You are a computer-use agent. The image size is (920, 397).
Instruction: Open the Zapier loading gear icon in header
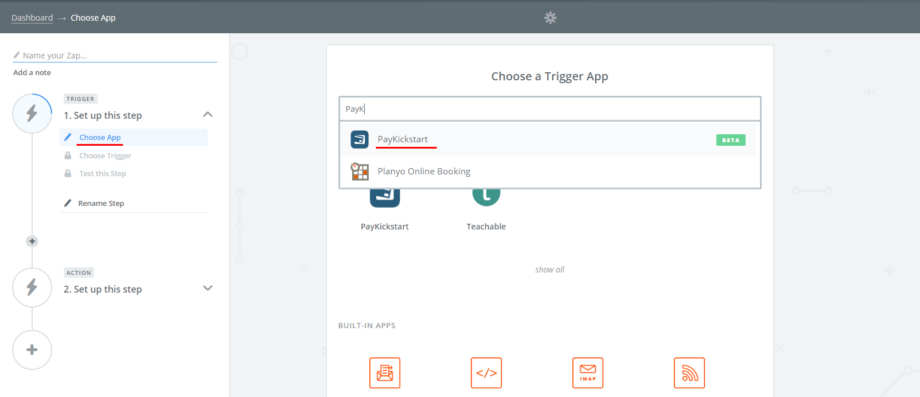pos(550,18)
